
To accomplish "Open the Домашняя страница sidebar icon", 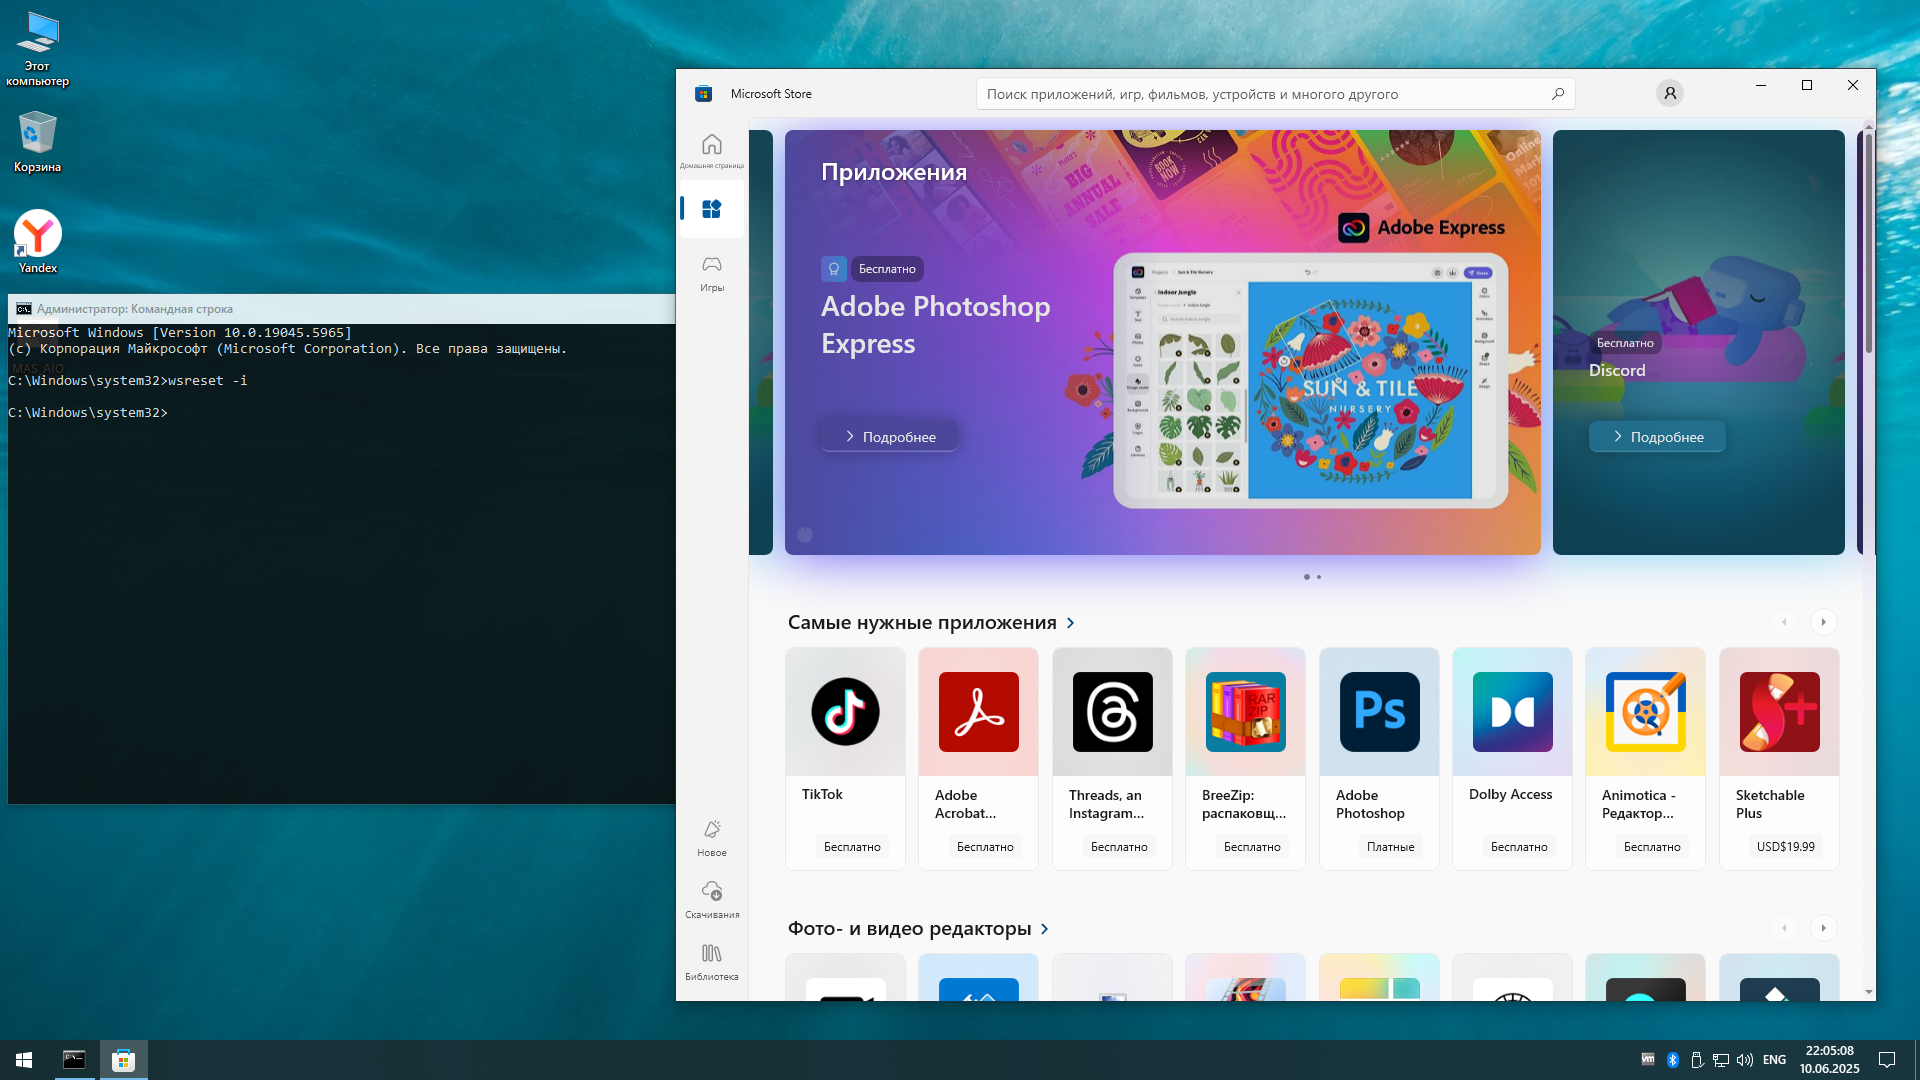I will [x=711, y=150].
